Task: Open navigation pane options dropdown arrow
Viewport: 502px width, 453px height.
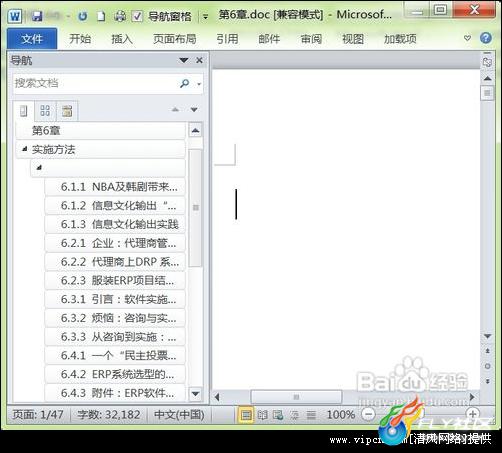Action: point(184,60)
